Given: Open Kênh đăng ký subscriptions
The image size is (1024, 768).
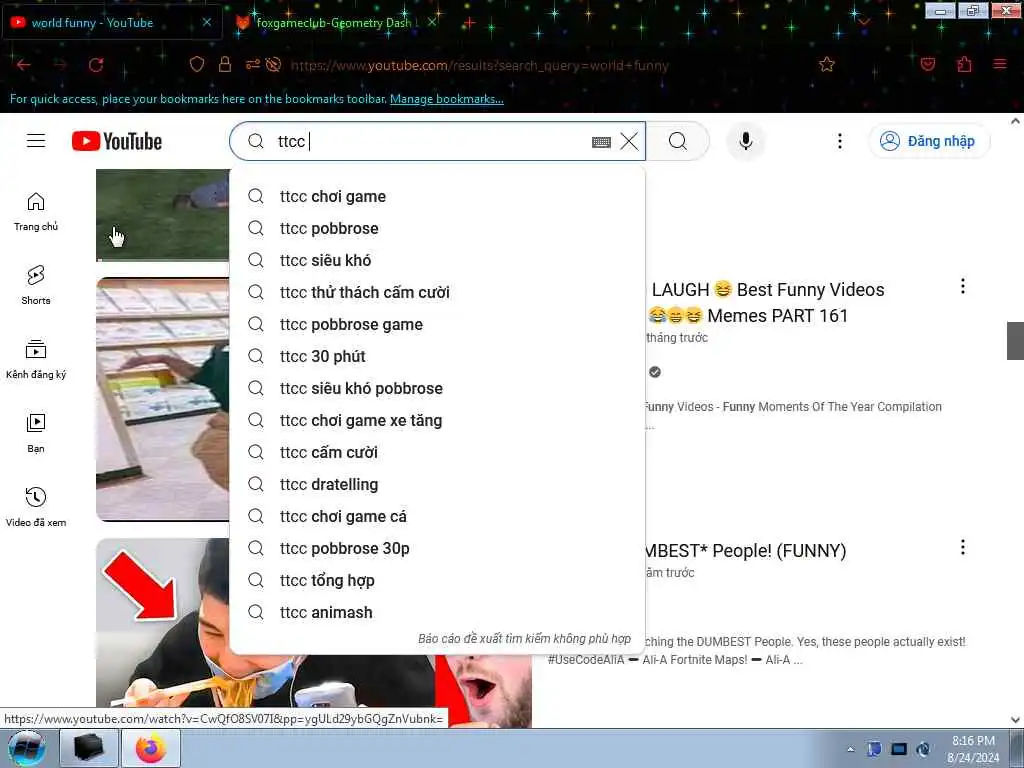Looking at the screenshot, I should coord(36,359).
